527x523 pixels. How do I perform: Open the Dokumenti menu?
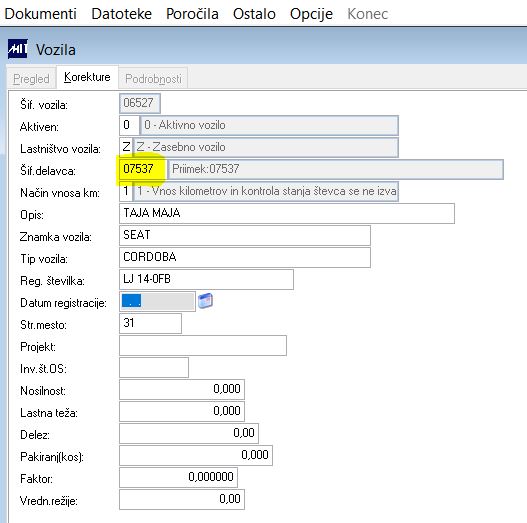click(x=41, y=14)
